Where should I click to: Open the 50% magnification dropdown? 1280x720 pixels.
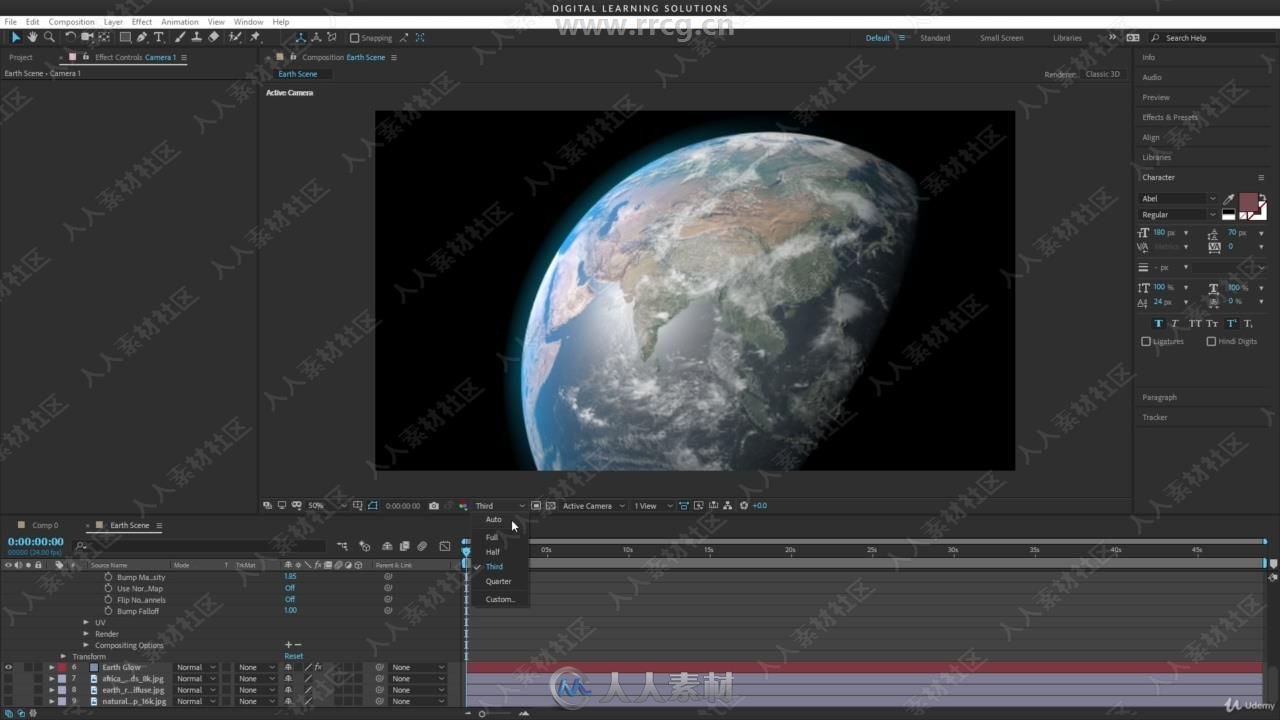[327, 506]
